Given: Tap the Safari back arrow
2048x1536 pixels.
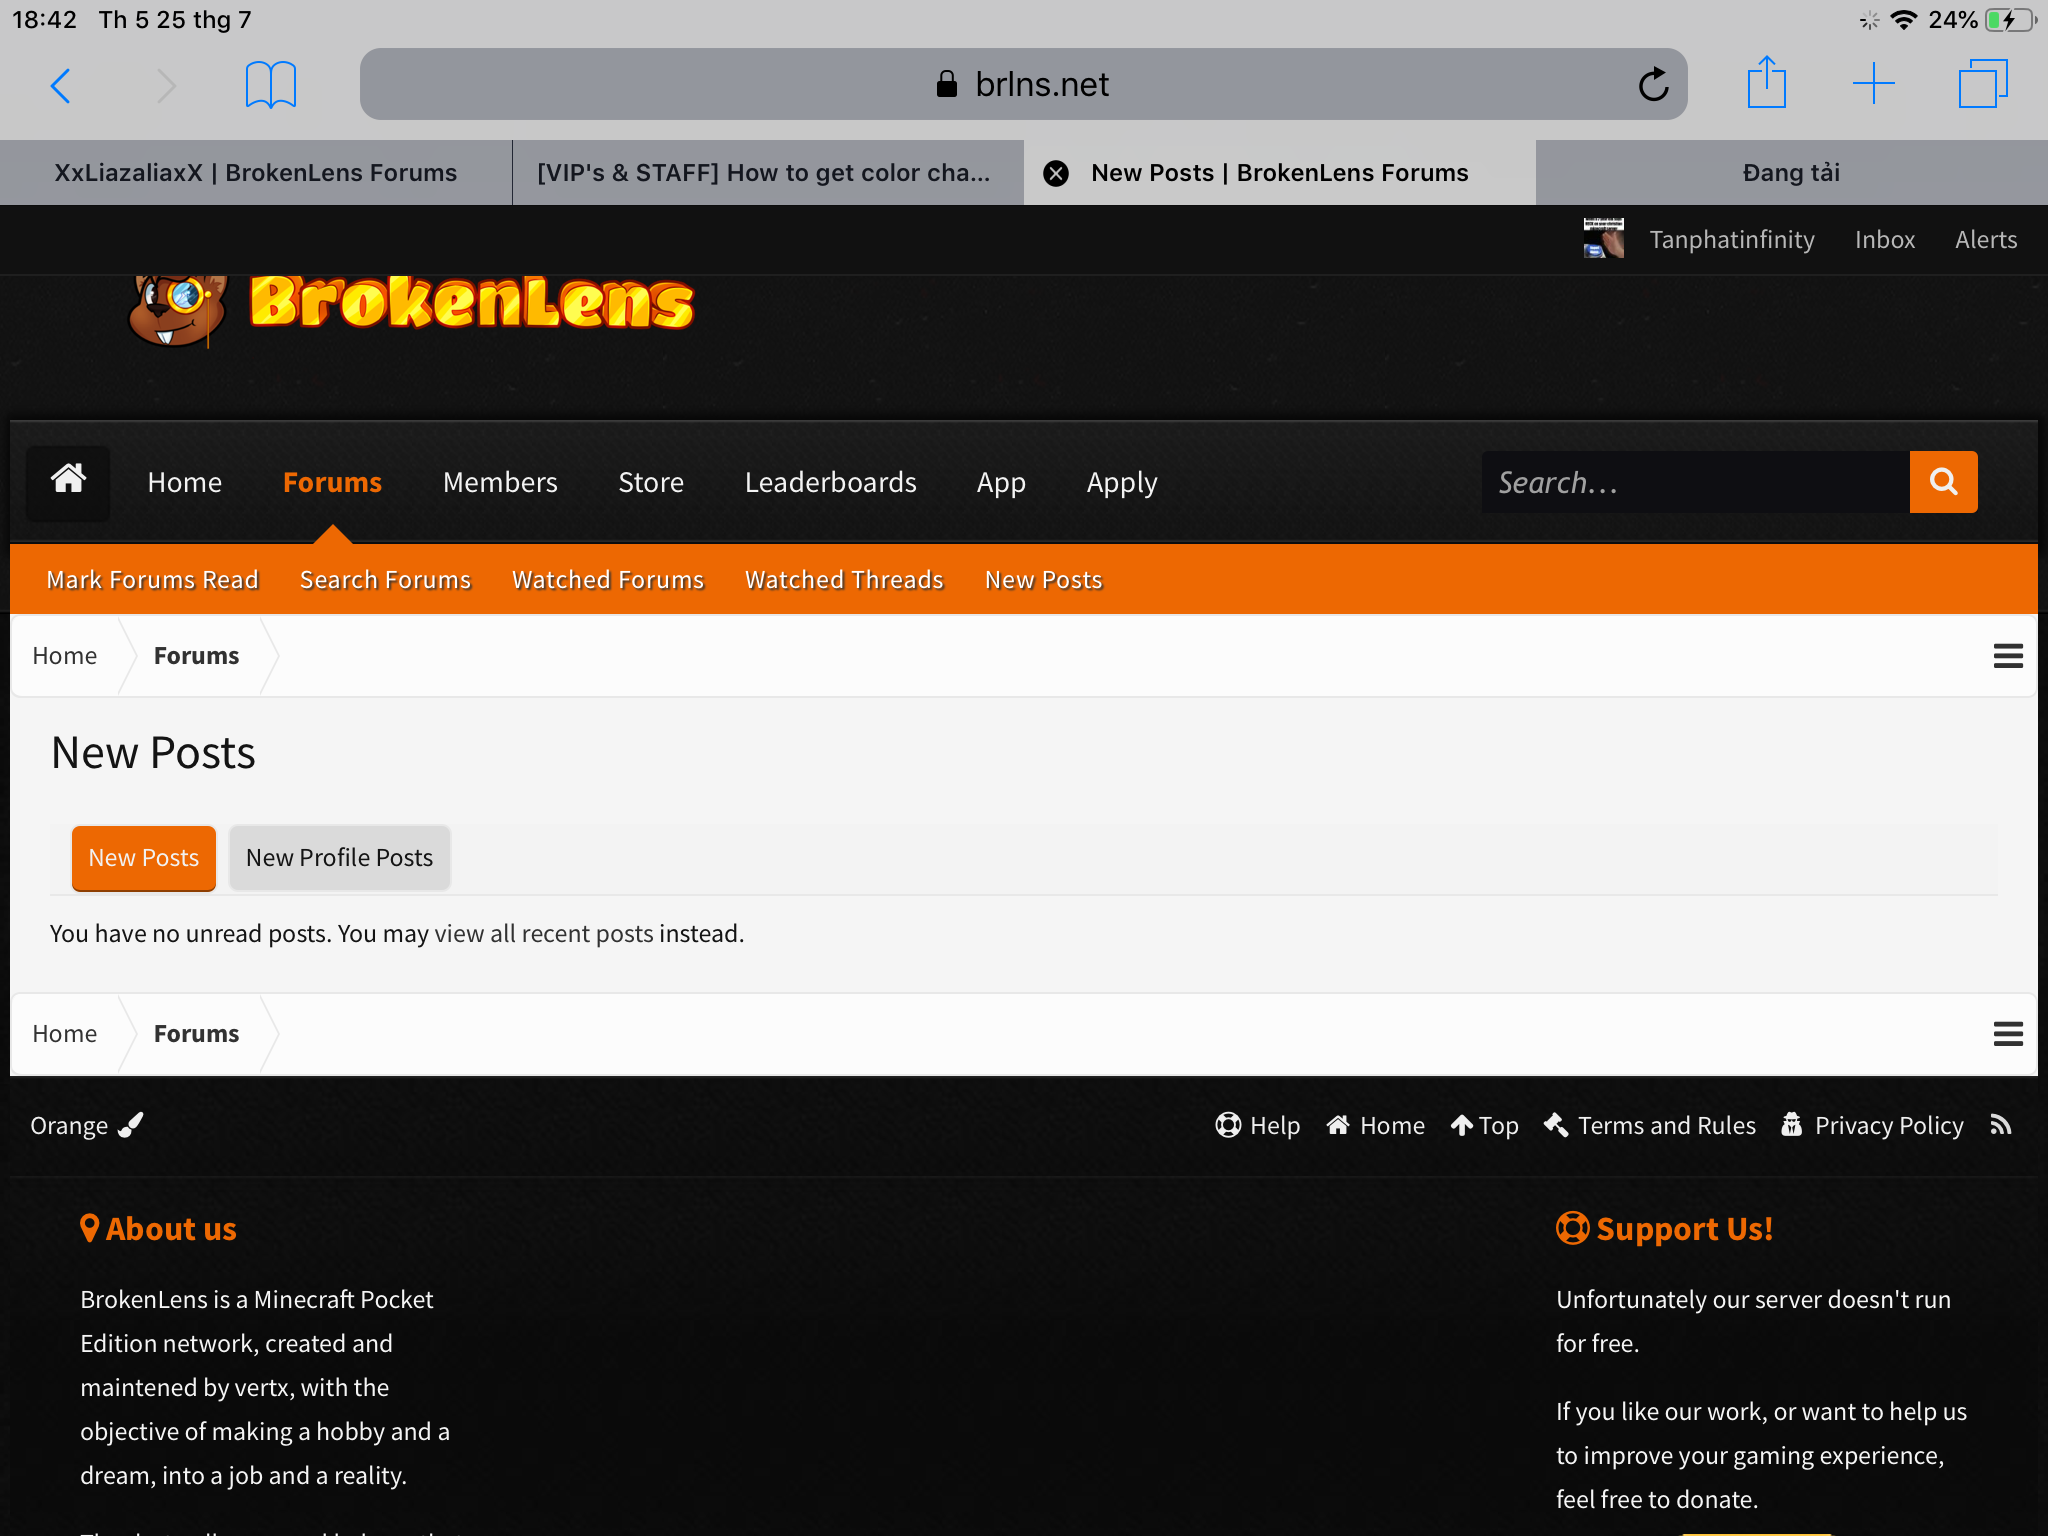Looking at the screenshot, I should click(x=61, y=85).
